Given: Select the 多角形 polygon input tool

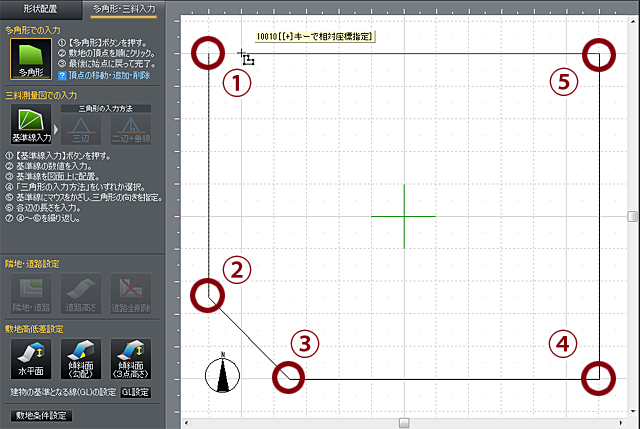Looking at the screenshot, I should pyautogui.click(x=31, y=59).
